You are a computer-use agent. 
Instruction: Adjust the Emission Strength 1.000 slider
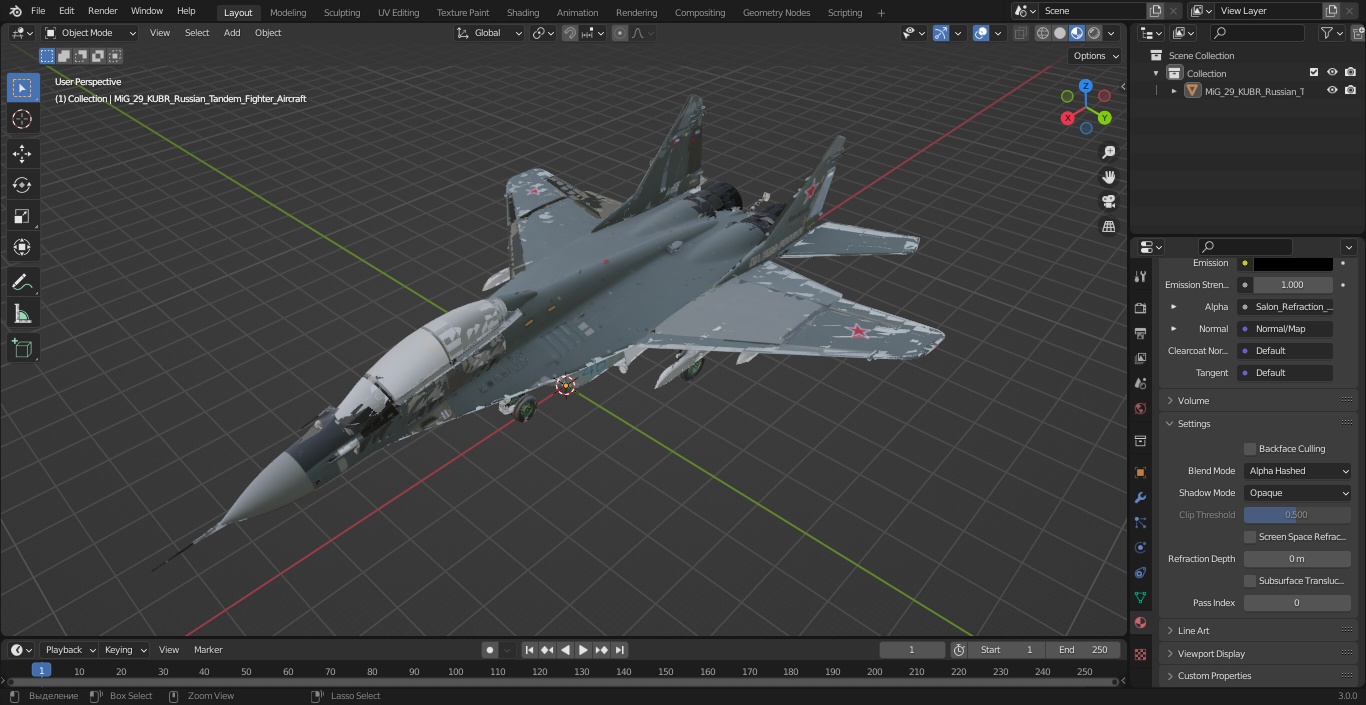[1293, 285]
